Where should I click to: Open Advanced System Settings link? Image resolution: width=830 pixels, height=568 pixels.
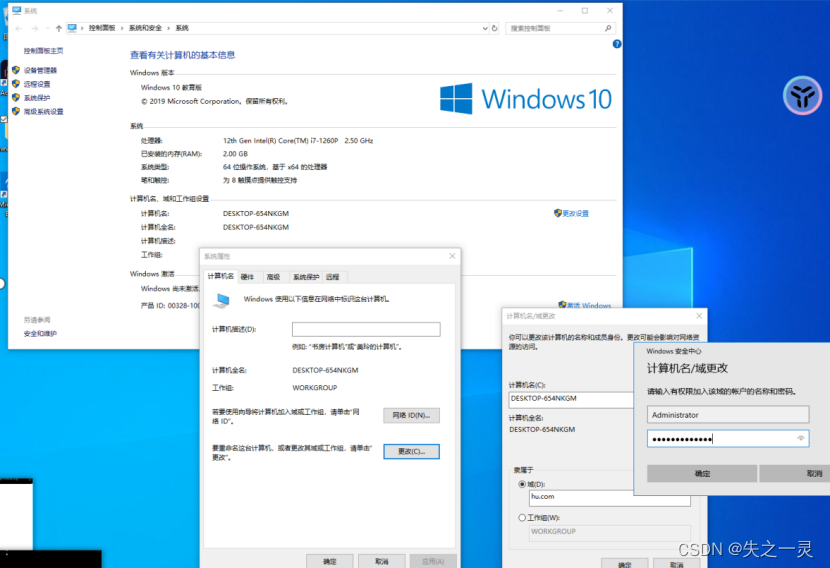[x=43, y=112]
